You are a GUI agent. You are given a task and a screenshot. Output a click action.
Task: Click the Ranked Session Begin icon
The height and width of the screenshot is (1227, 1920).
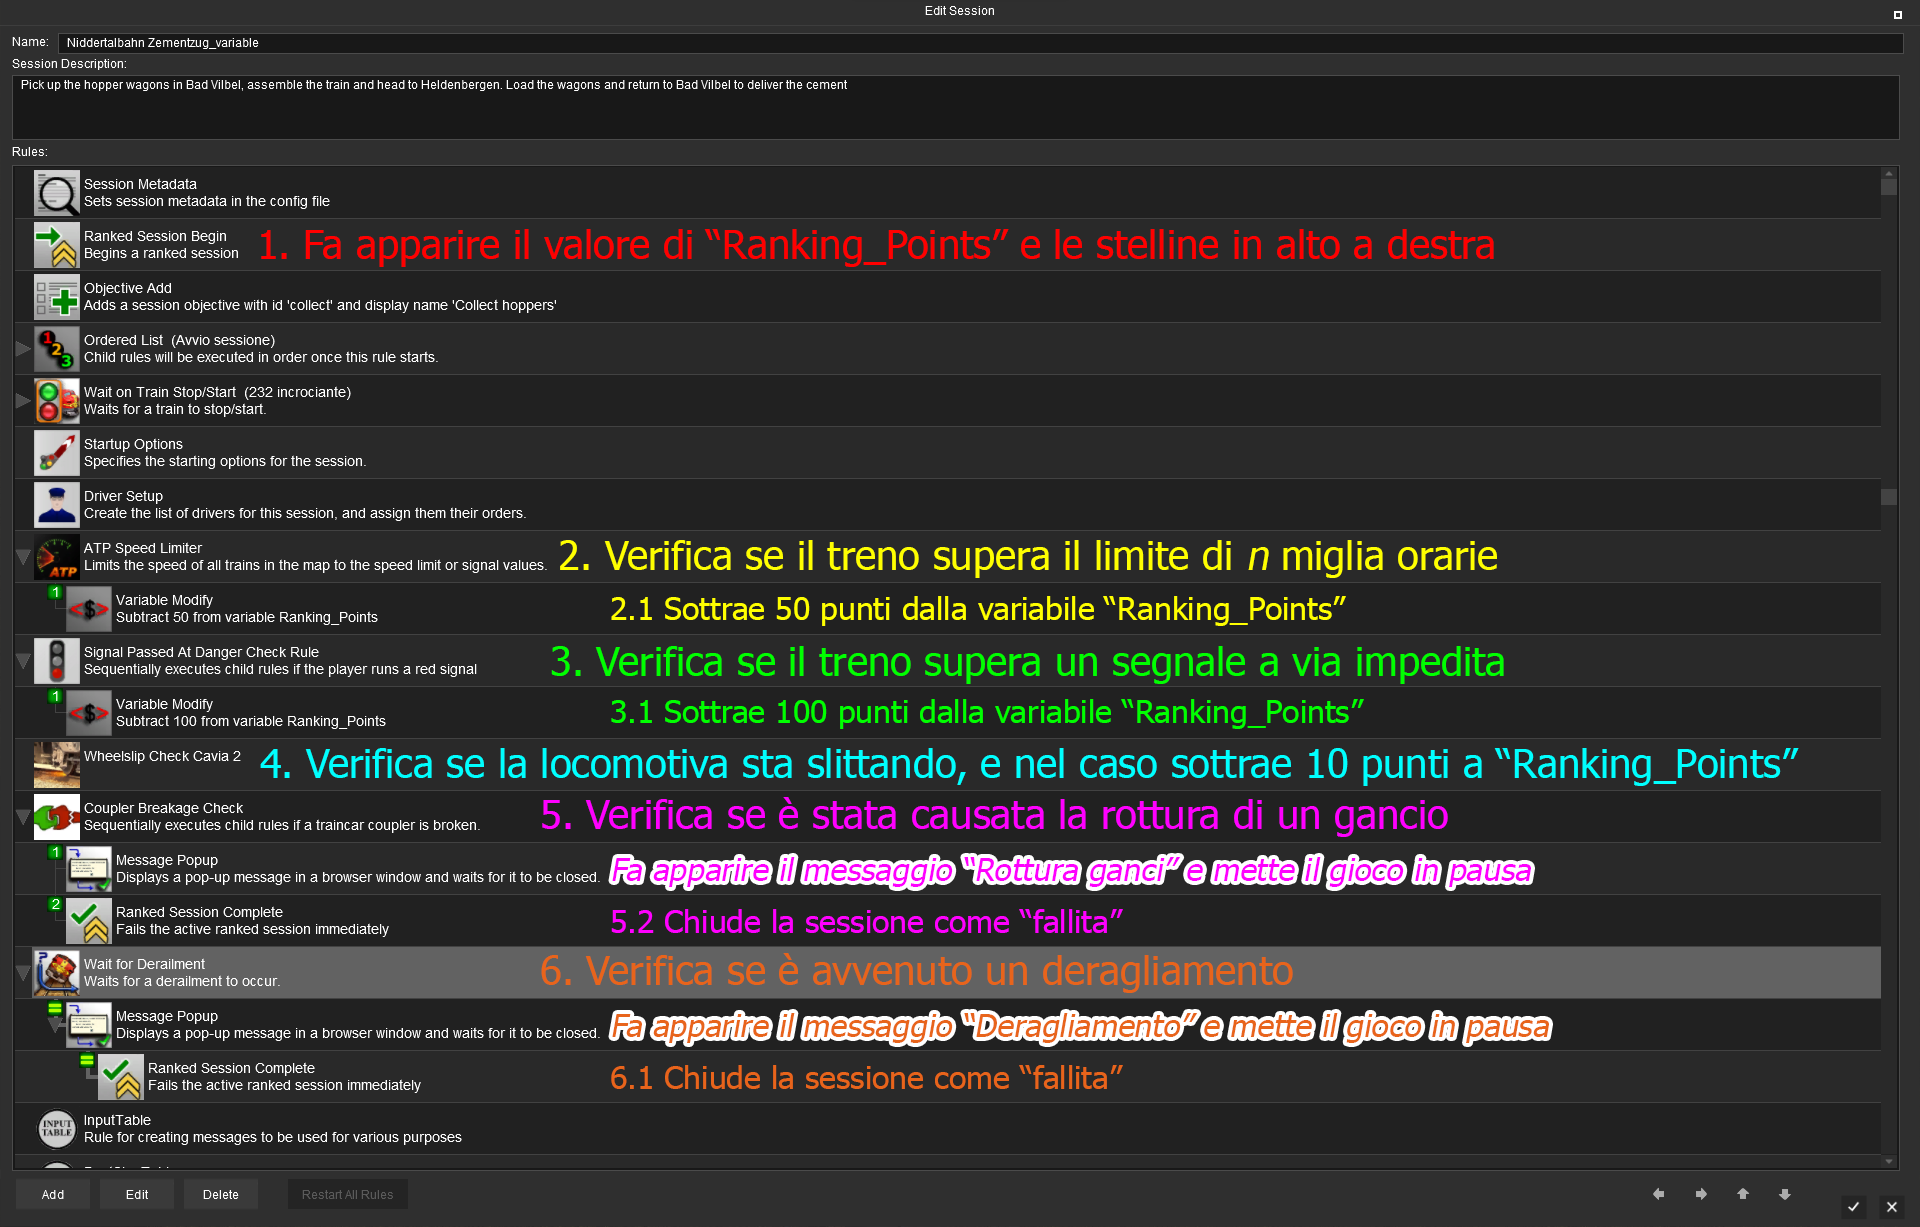56,245
